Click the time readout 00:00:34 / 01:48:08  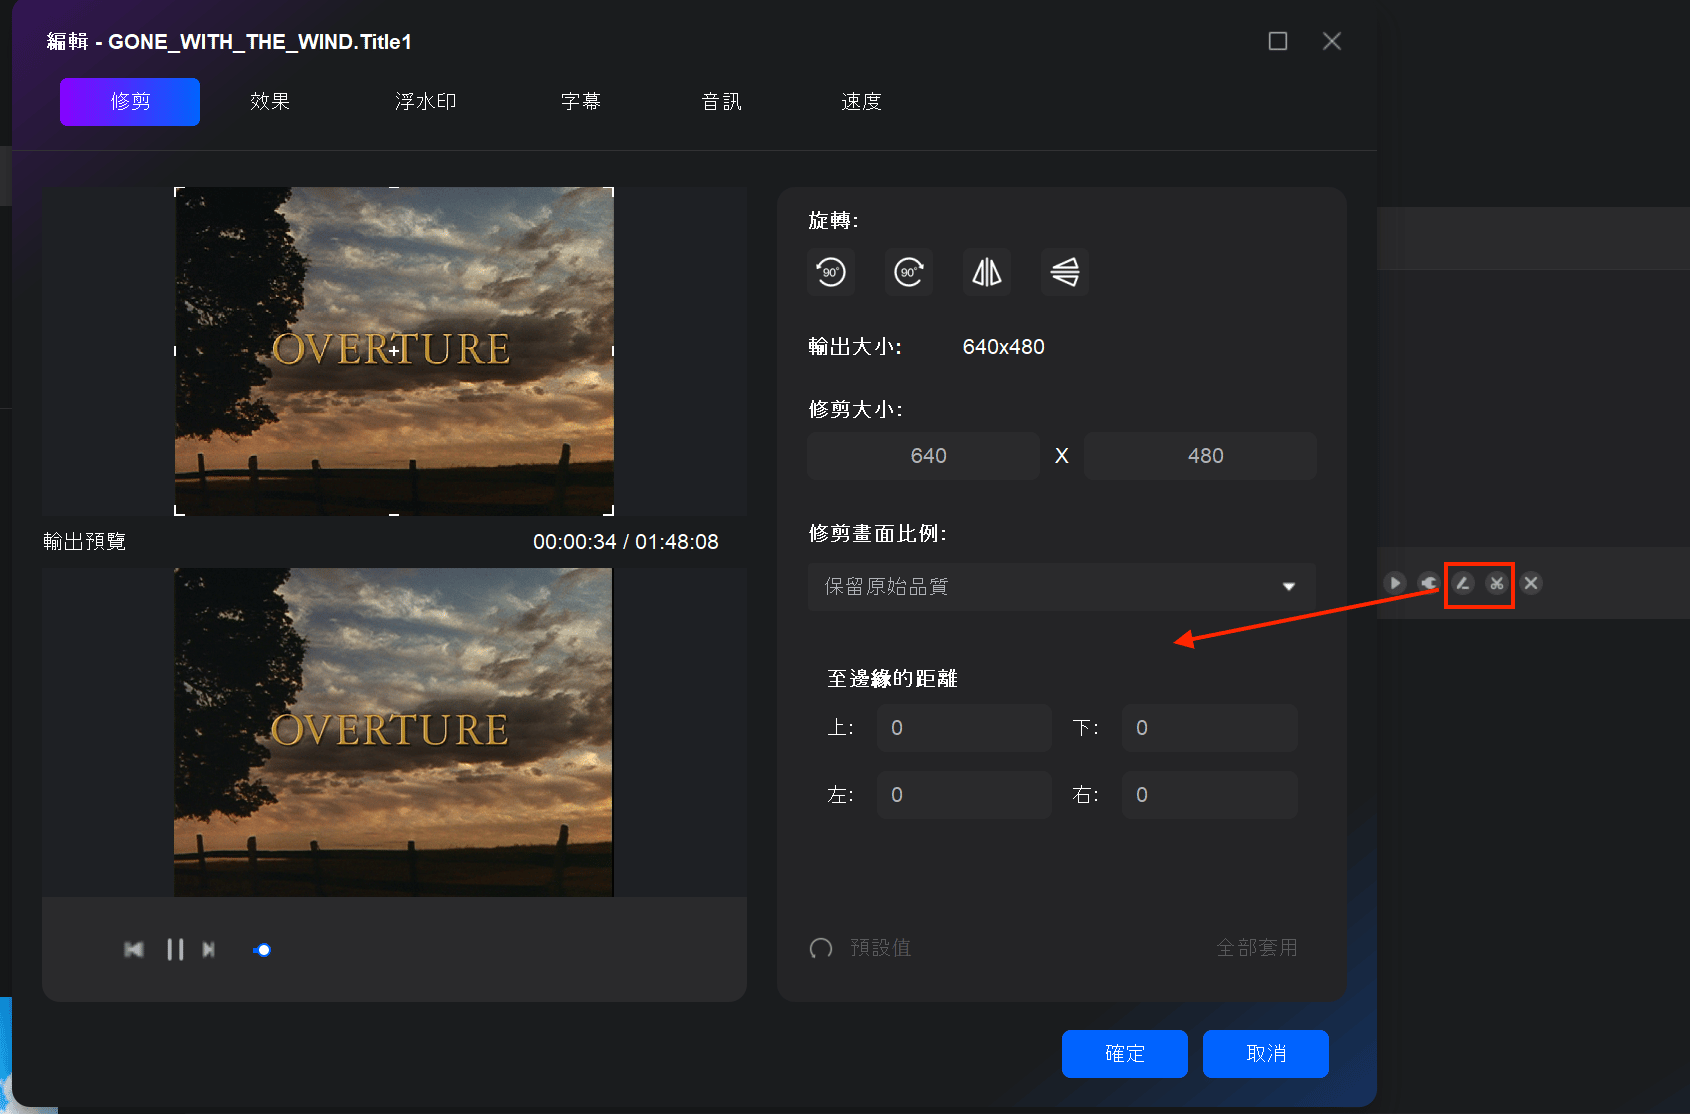626,542
